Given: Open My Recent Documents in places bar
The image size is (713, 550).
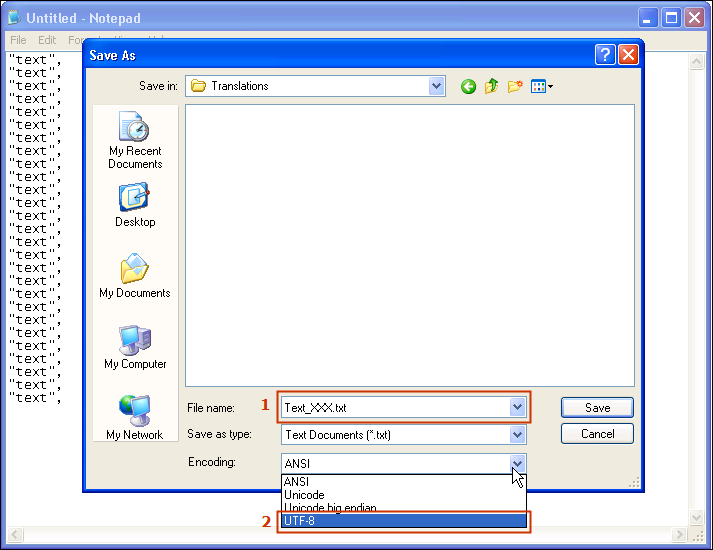Looking at the screenshot, I should [x=135, y=141].
